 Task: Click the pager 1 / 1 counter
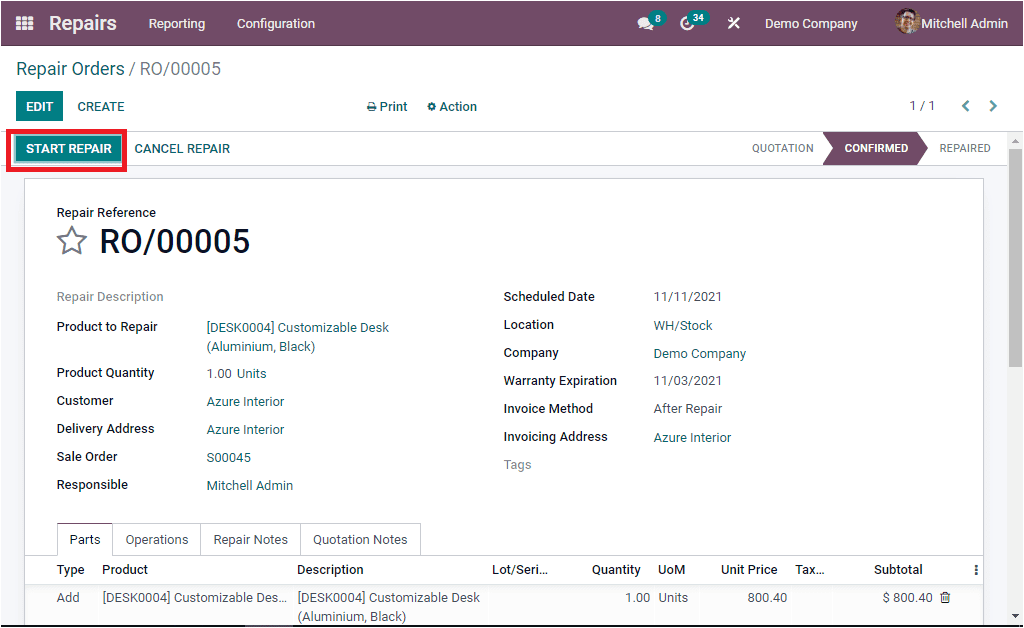click(921, 106)
